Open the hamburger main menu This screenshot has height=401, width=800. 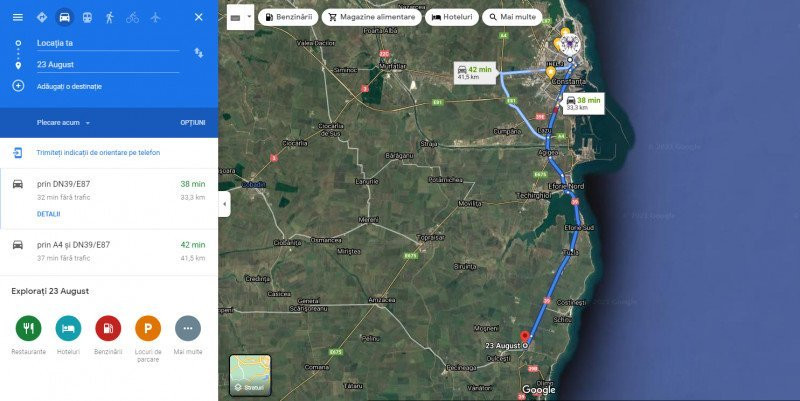18,17
